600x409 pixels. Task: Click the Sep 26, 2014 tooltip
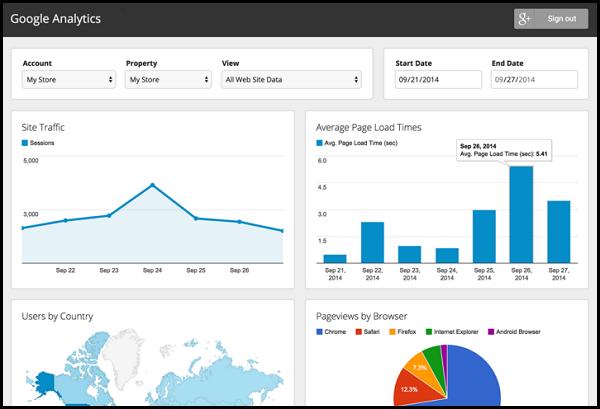[504, 150]
